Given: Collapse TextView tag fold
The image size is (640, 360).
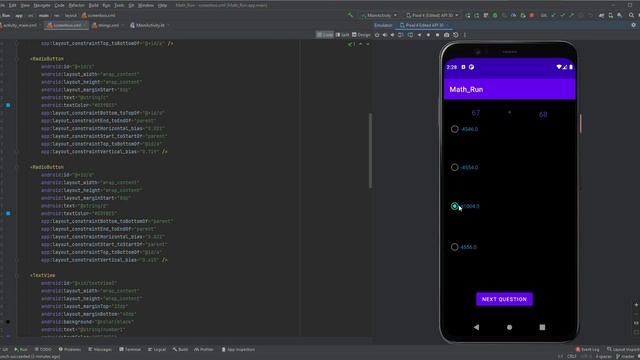Looking at the screenshot, I should coord(17,276).
